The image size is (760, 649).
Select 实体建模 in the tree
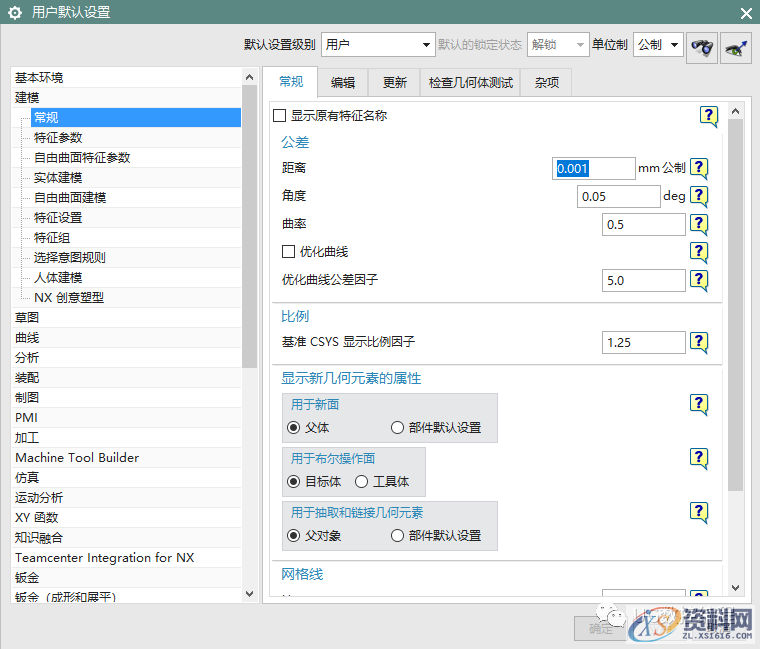click(x=136, y=177)
